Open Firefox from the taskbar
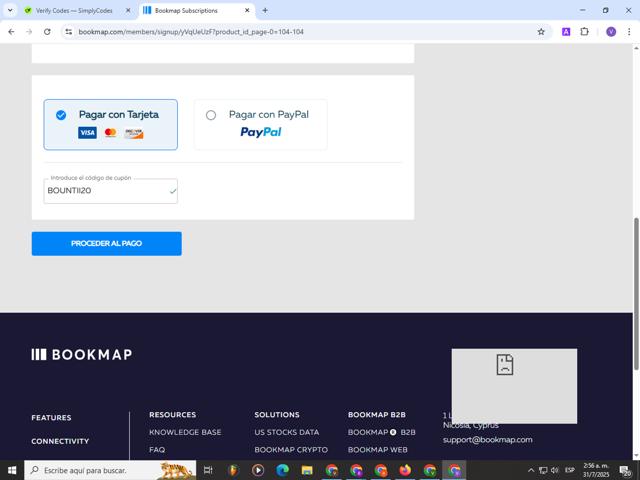Viewport: 640px width, 480px height. pyautogui.click(x=405, y=470)
